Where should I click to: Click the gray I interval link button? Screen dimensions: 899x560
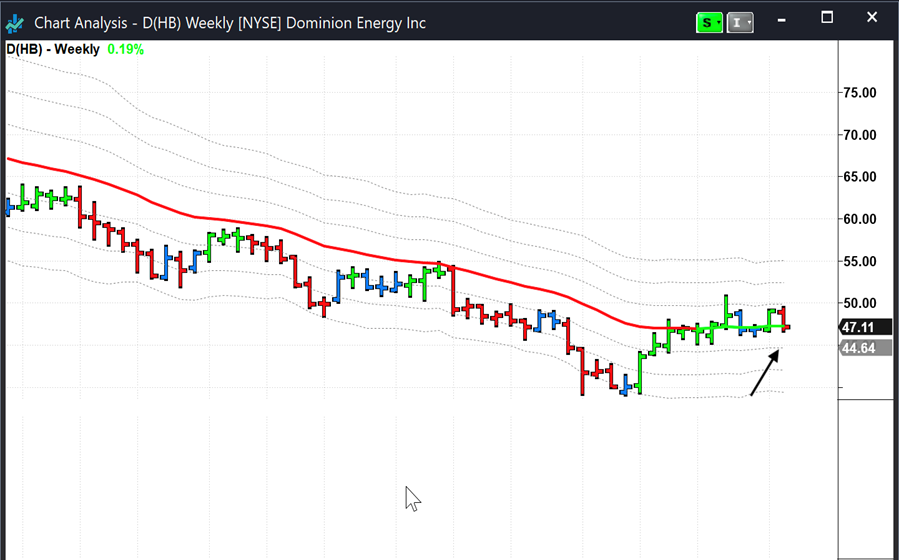pos(736,22)
